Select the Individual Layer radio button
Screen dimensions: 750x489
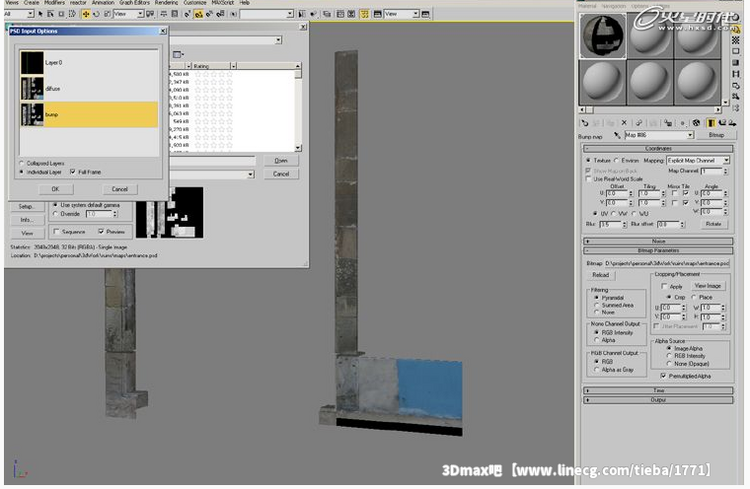(22, 172)
